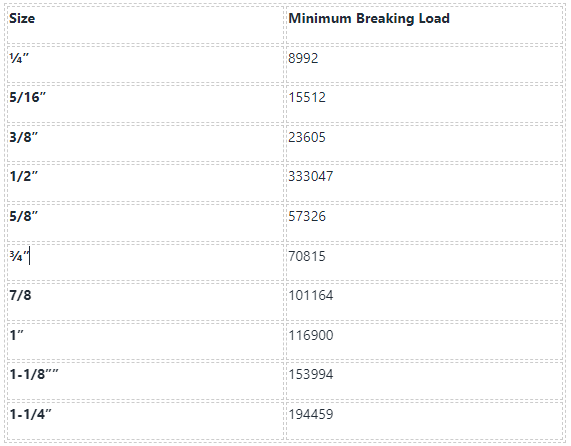Click the 57326 value cell
Image resolution: width=571 pixels, height=446 pixels.
[425, 222]
